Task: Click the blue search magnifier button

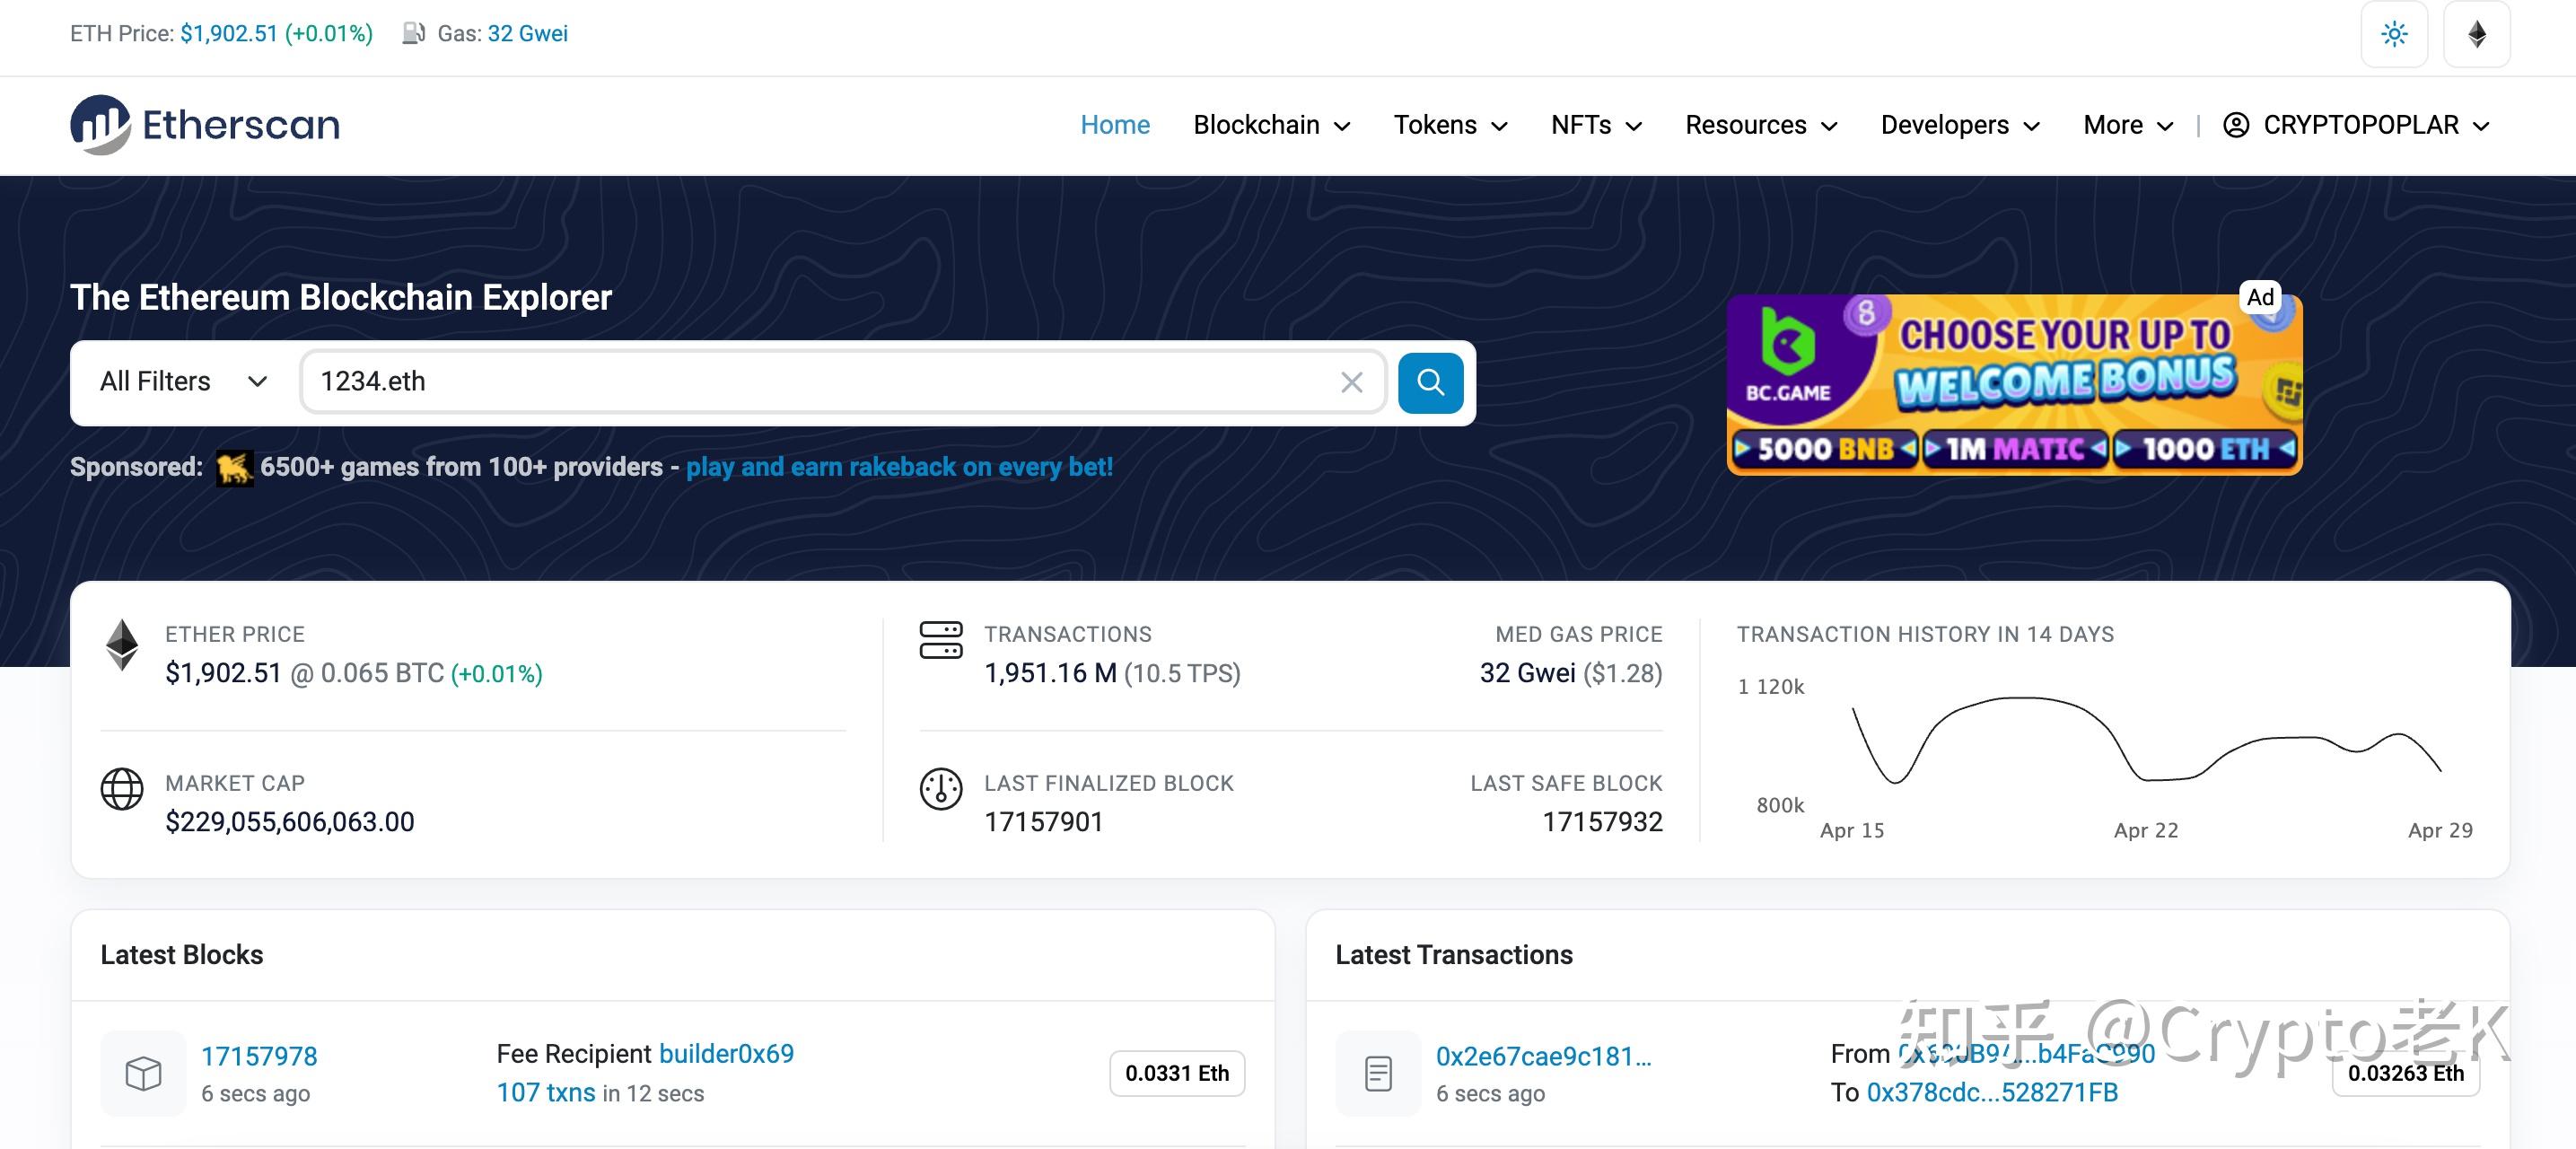Action: 1430,382
